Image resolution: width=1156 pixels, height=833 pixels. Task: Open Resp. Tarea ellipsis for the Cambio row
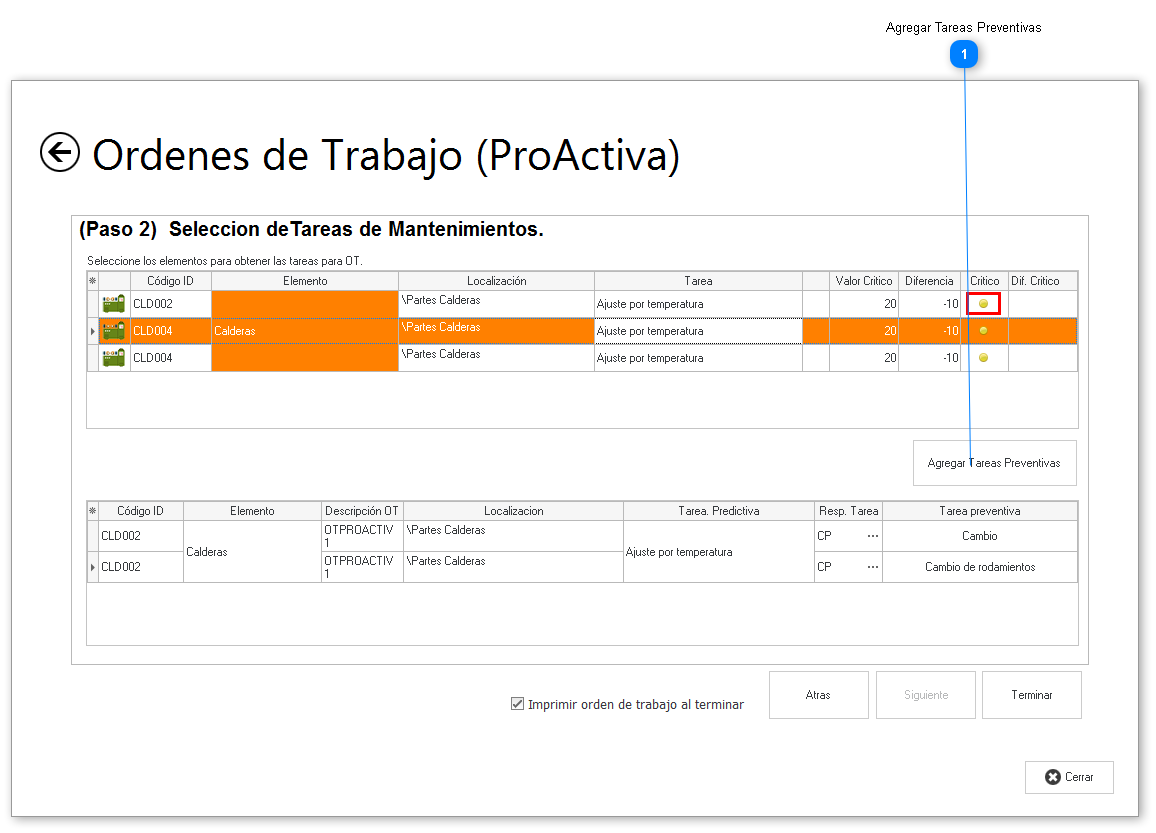coord(872,536)
